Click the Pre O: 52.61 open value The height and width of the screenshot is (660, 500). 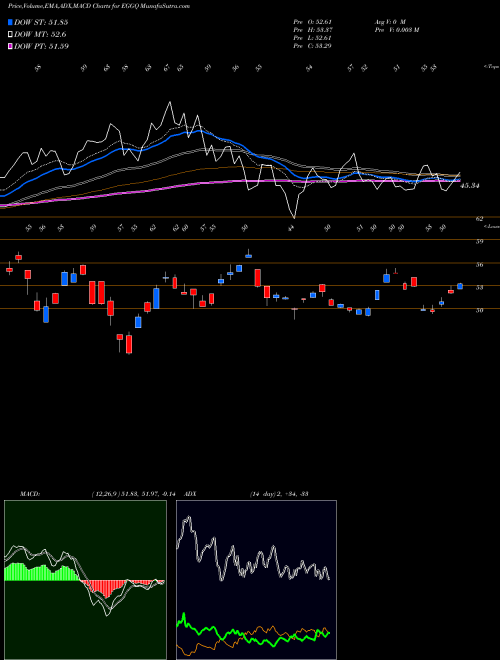pyautogui.click(x=313, y=21)
